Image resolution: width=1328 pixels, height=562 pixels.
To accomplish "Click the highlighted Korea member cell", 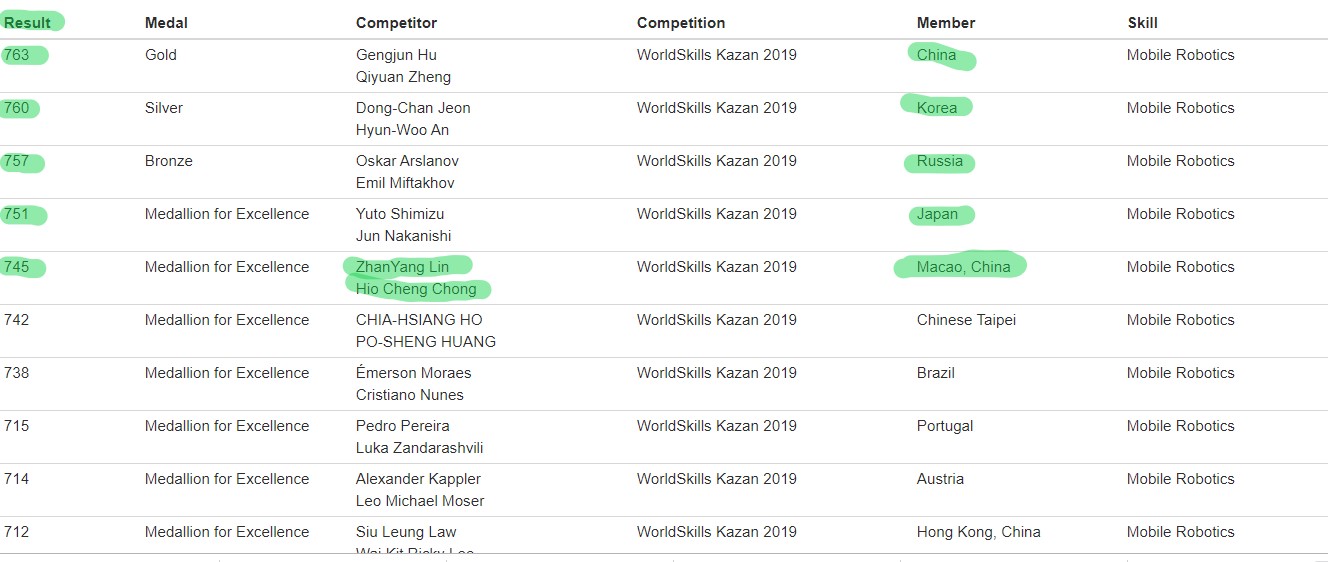I will pyautogui.click(x=937, y=108).
